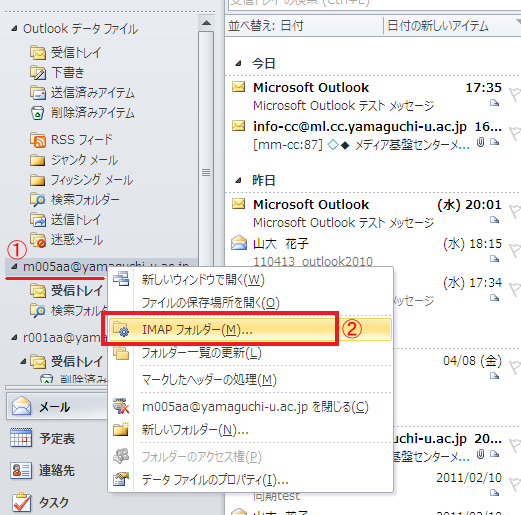
Task: Choose データ ファイルのプロパティ(I)...
Action: click(250, 480)
